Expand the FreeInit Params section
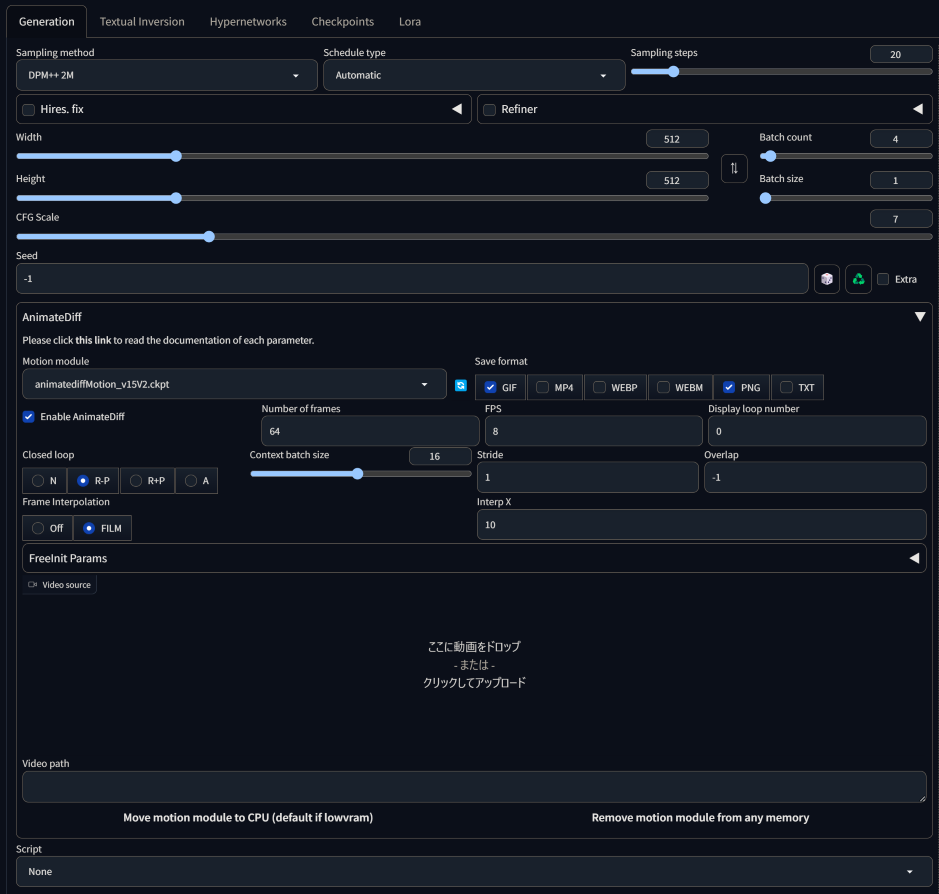The image size is (939, 894). [914, 557]
